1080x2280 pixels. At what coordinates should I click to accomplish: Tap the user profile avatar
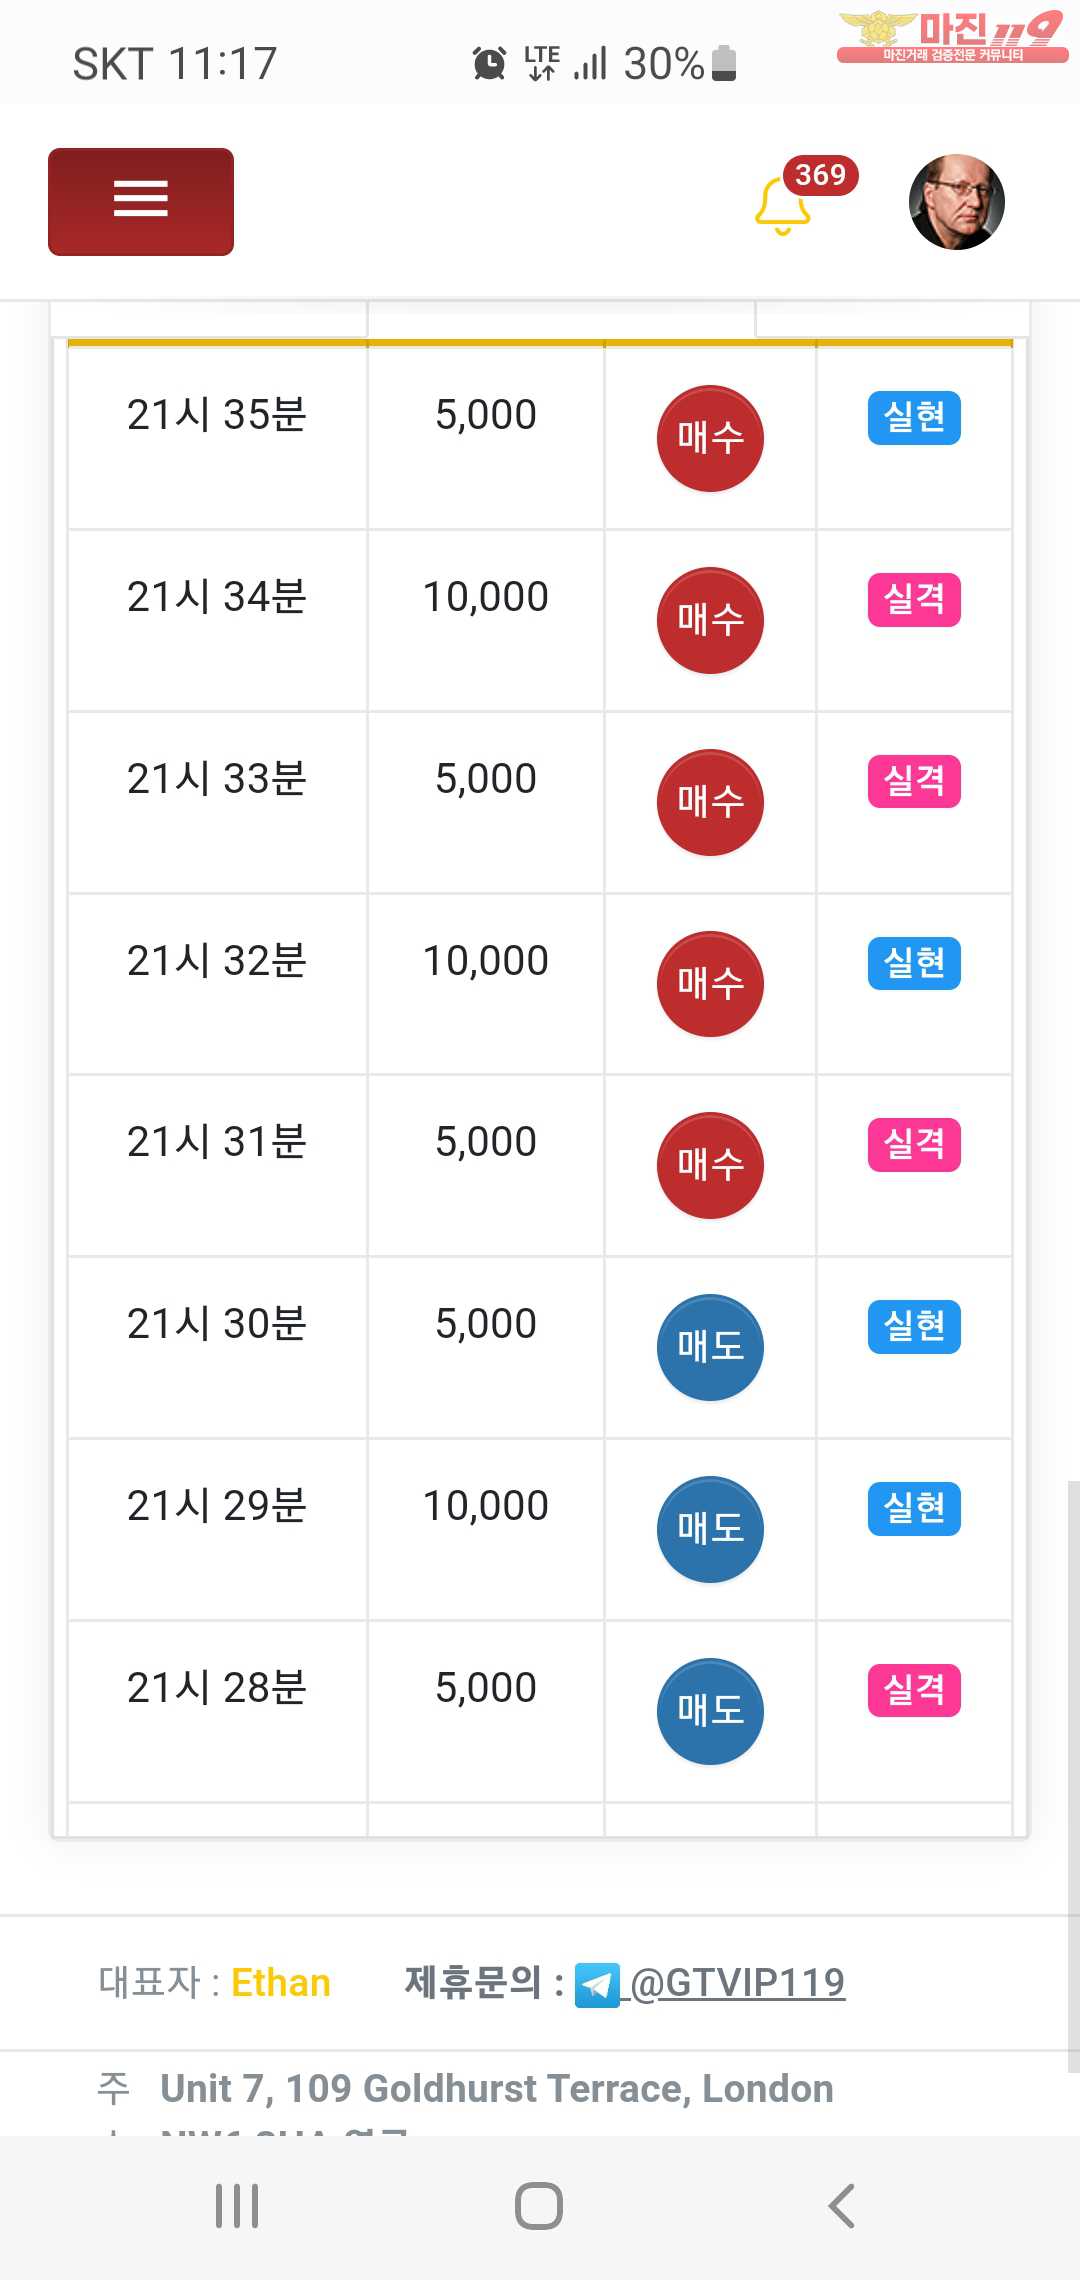[x=956, y=202]
